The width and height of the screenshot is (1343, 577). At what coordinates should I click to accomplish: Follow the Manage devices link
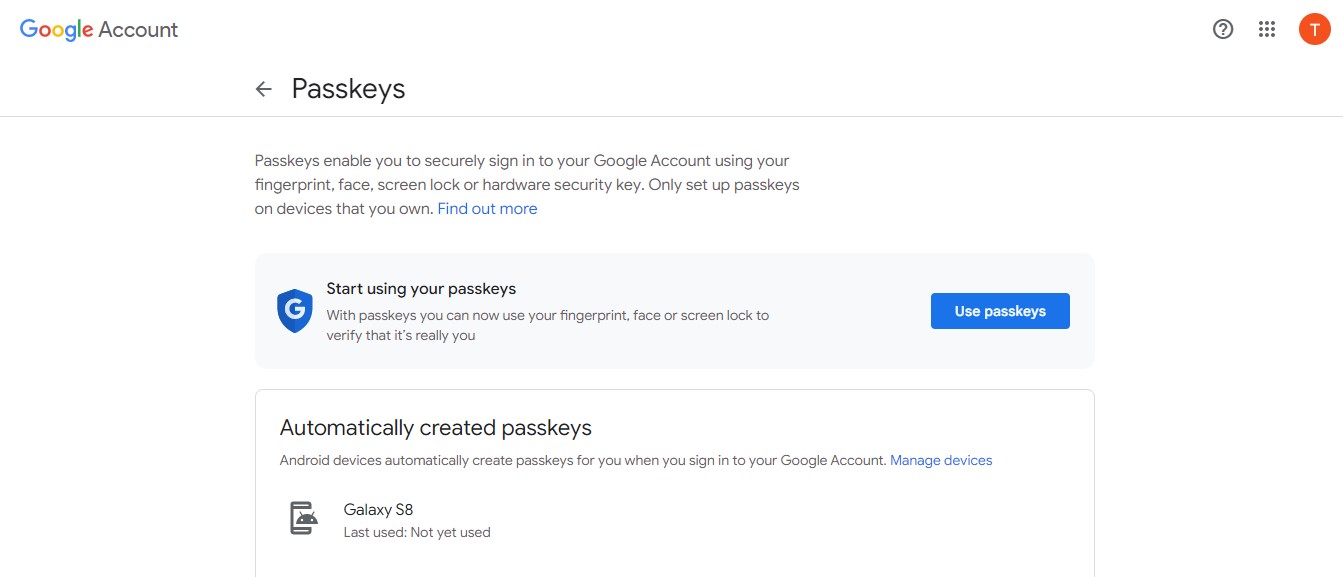coord(941,461)
